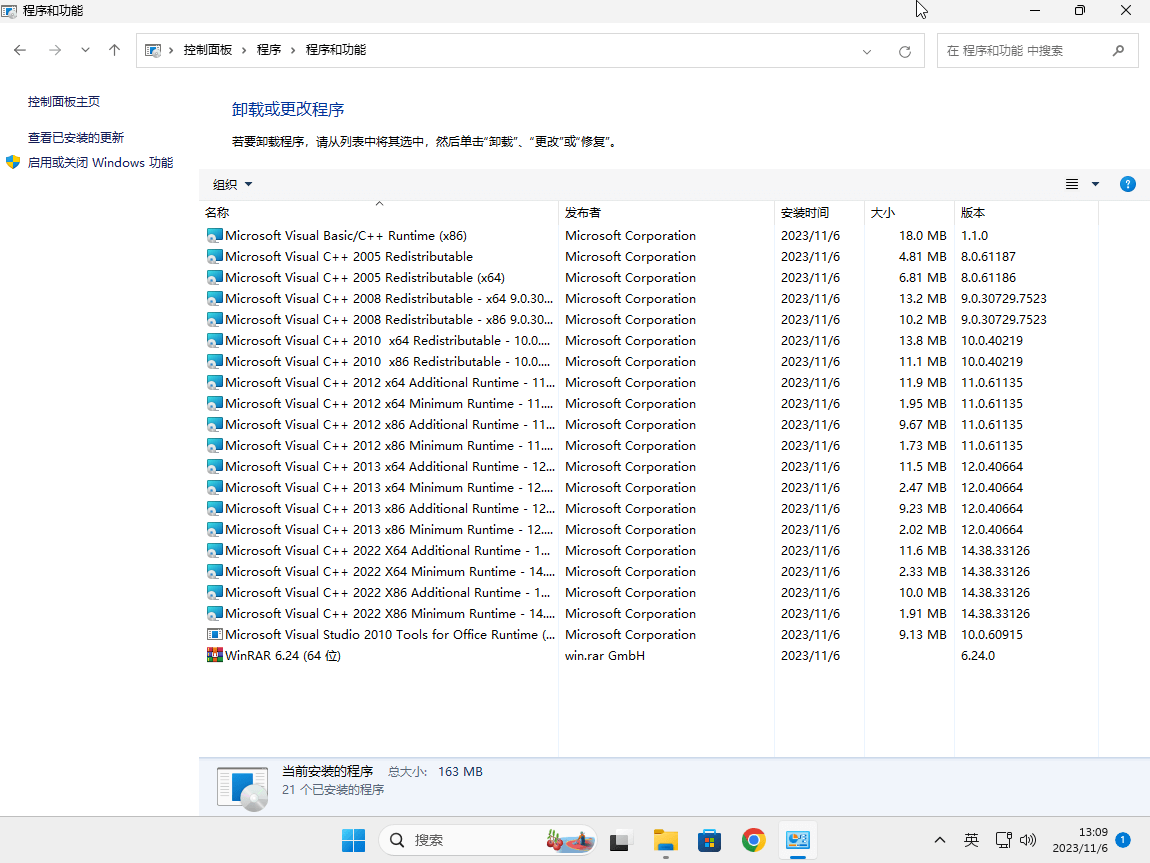Show hidden tray icons chevron

click(x=940, y=840)
